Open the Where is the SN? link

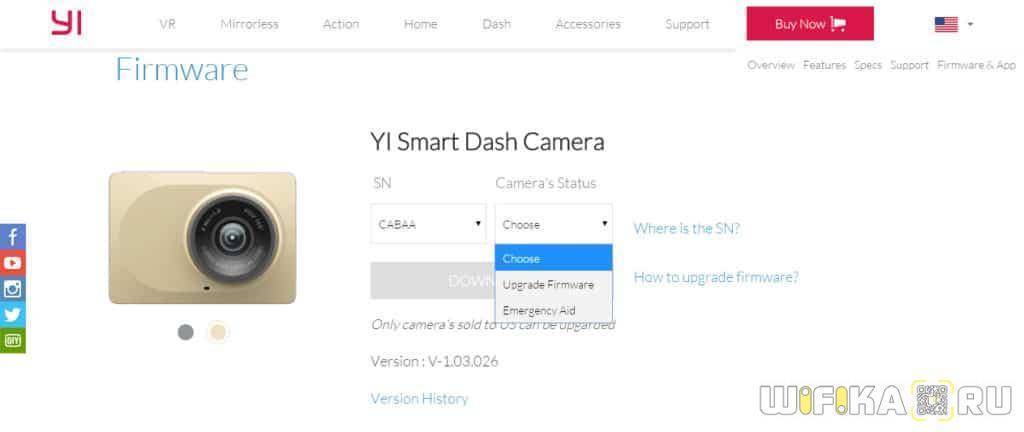(687, 228)
